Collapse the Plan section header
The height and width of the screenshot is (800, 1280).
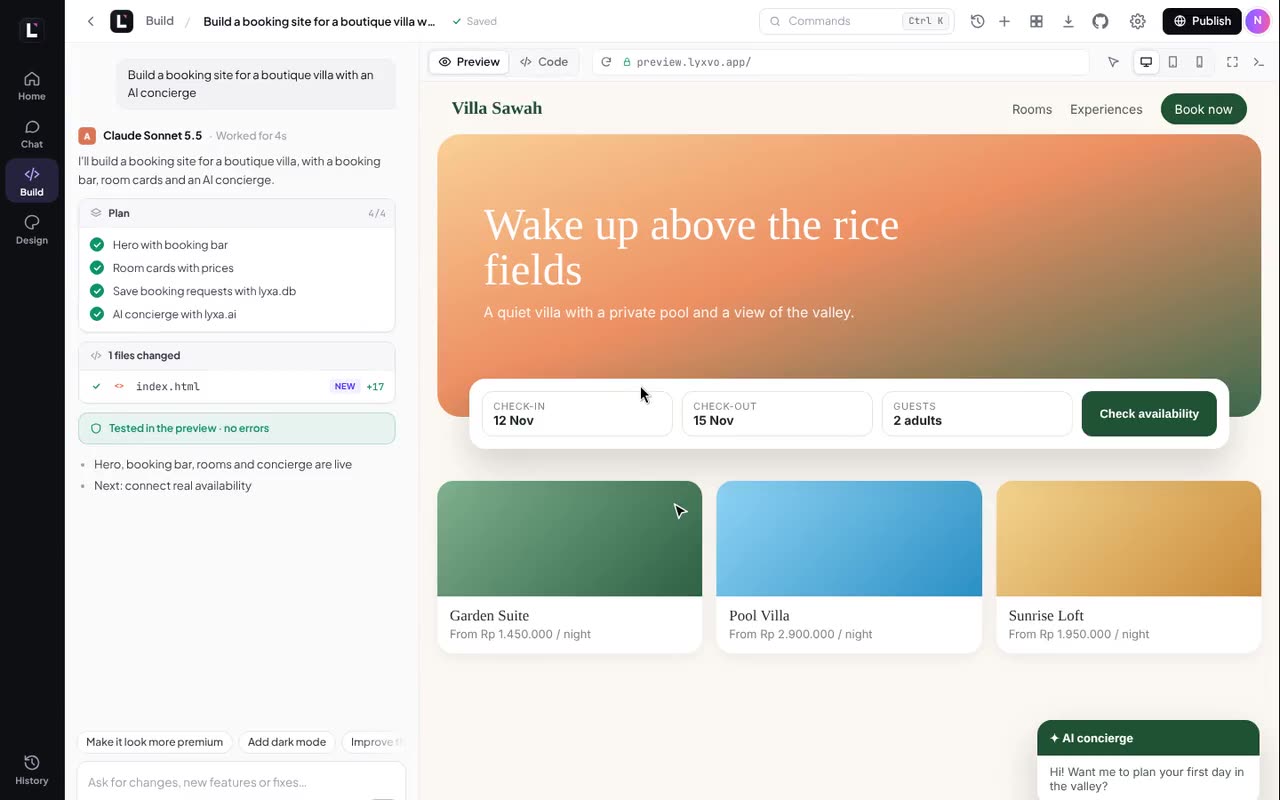pyautogui.click(x=237, y=213)
